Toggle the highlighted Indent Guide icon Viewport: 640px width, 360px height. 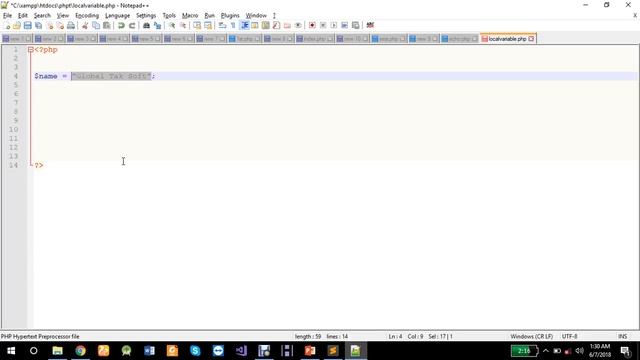244,25
